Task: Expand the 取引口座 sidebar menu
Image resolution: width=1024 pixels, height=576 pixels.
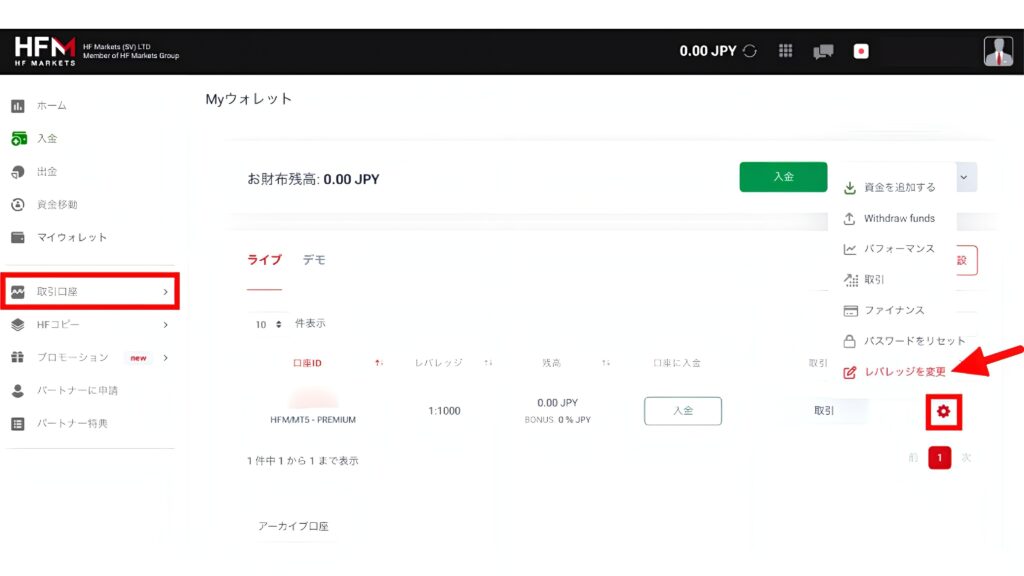Action: [x=90, y=292]
